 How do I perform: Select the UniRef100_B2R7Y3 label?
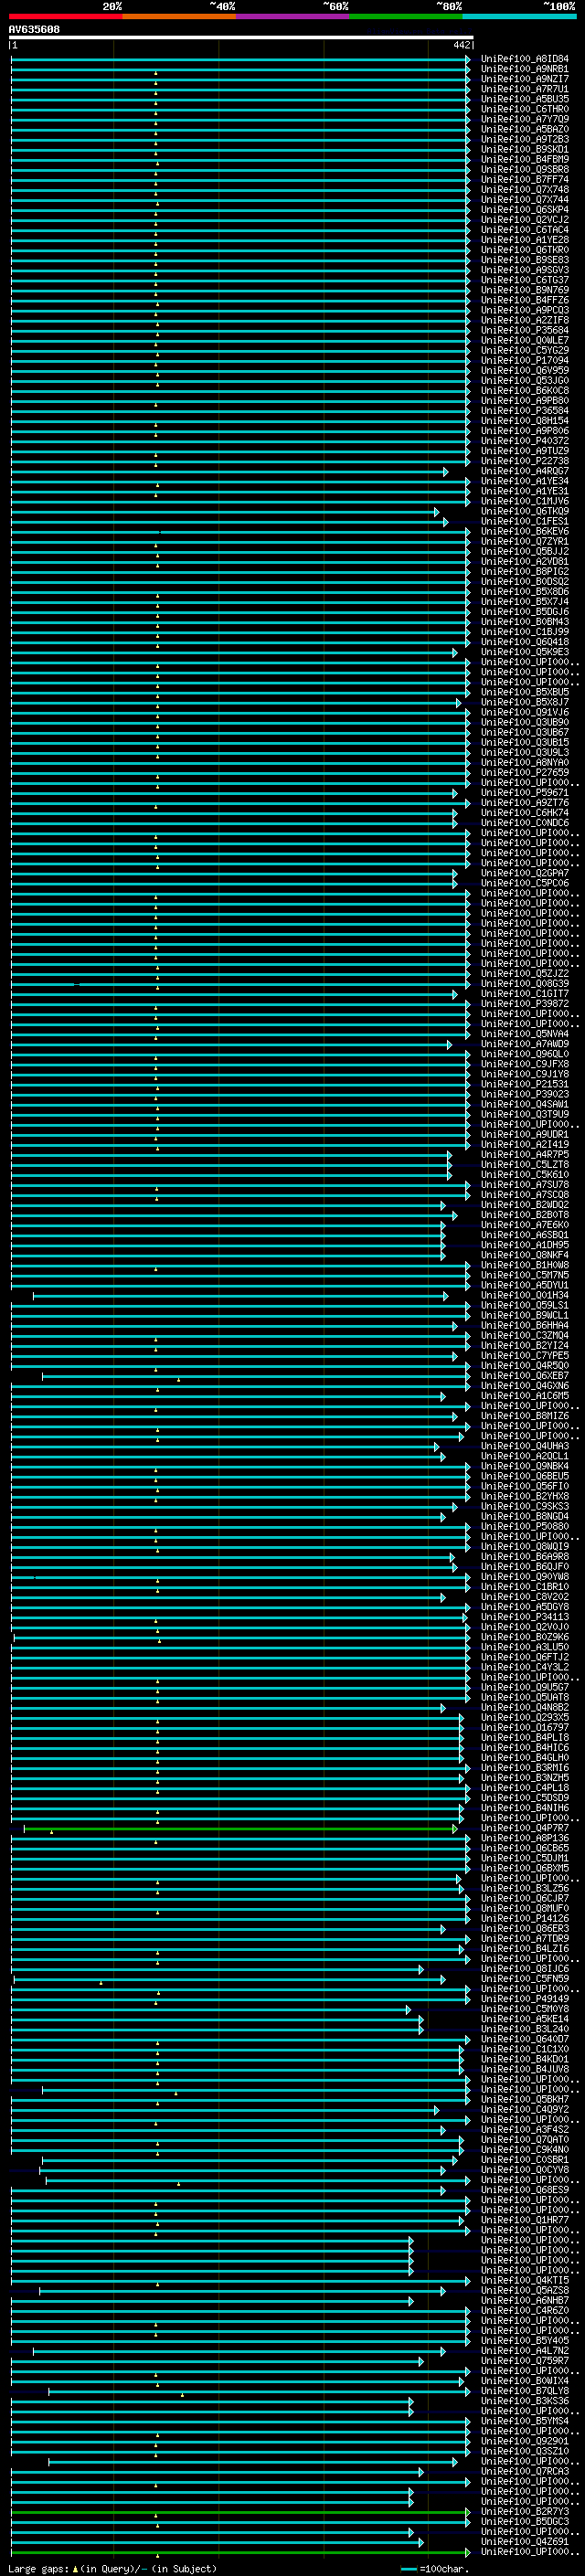tap(524, 2512)
